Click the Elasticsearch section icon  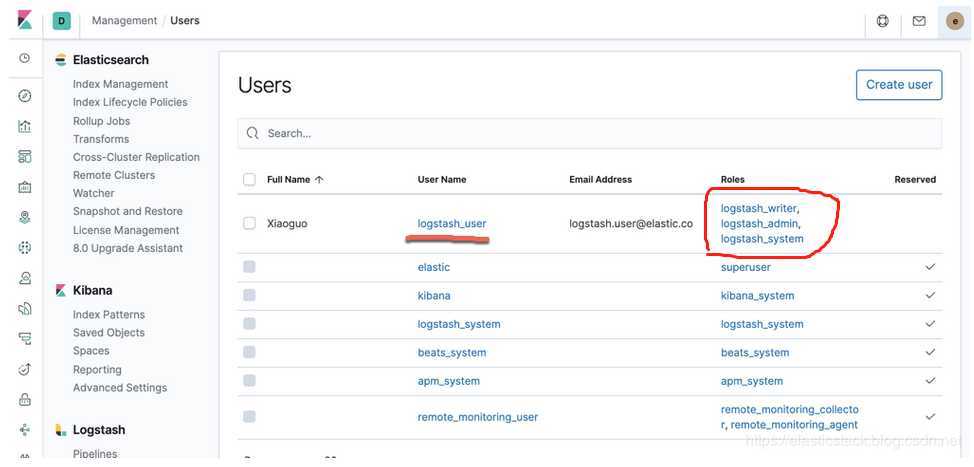(x=60, y=60)
